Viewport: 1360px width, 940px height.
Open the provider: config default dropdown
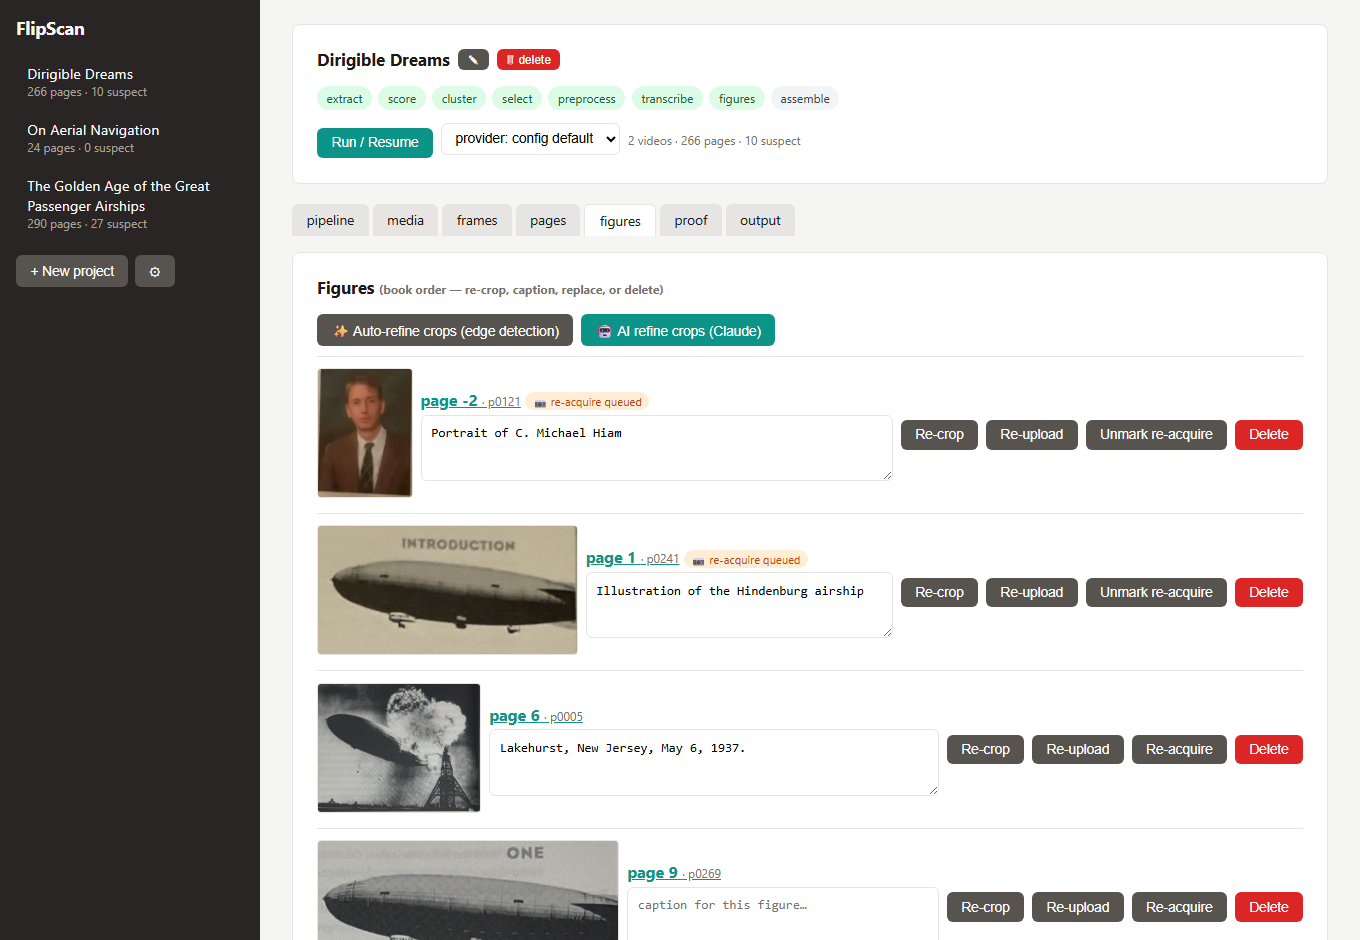(x=530, y=139)
